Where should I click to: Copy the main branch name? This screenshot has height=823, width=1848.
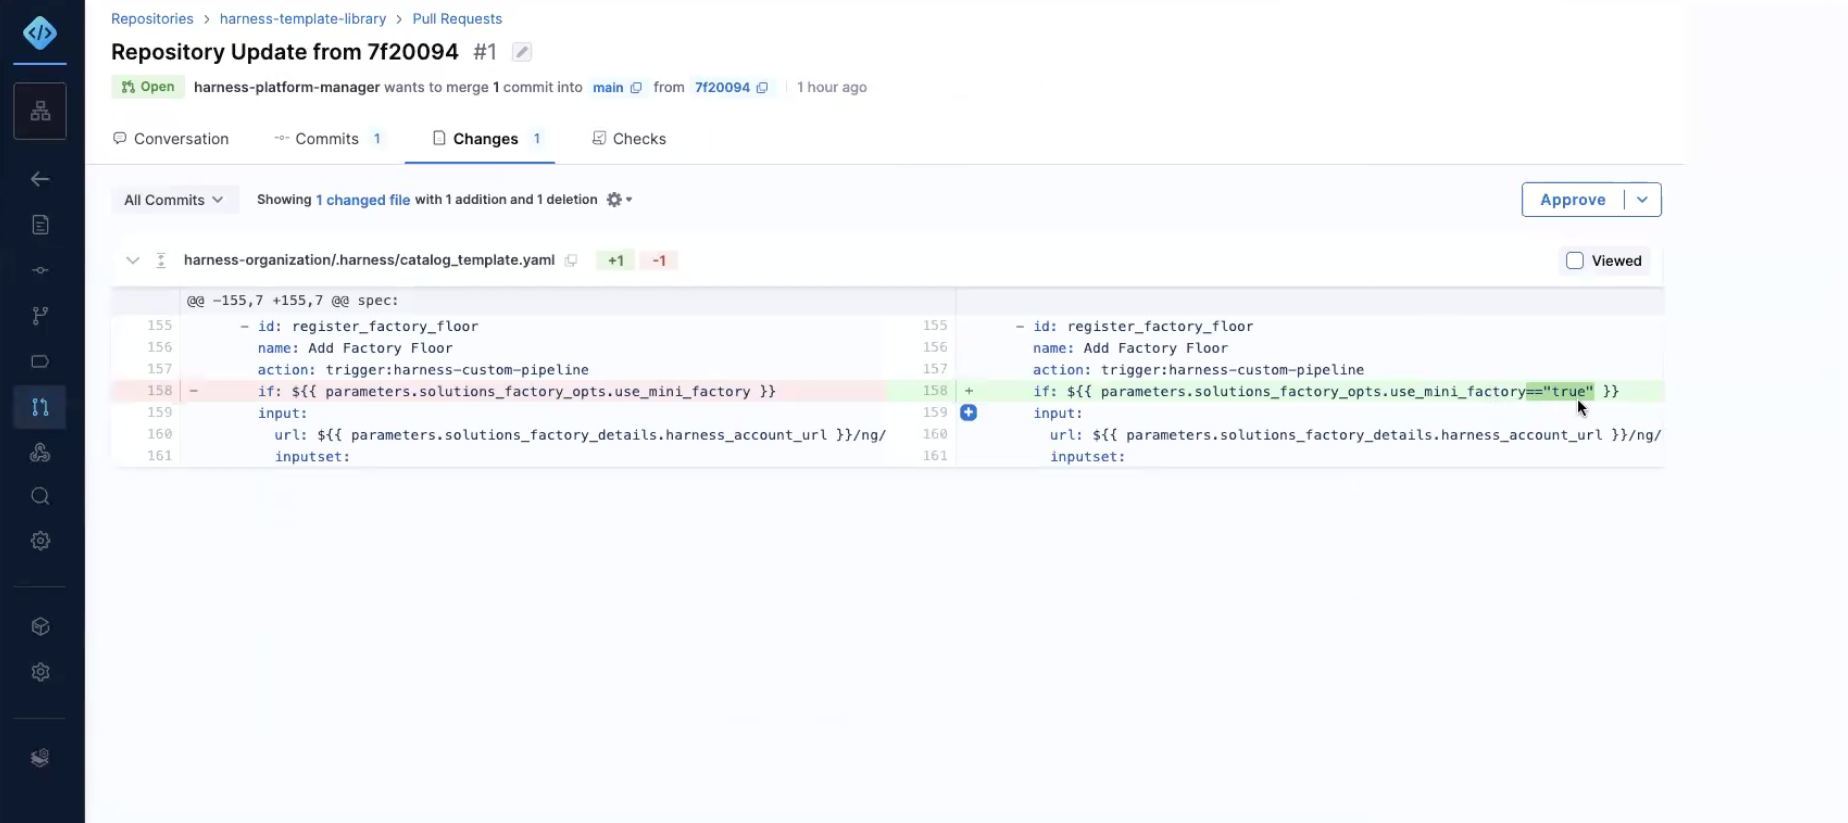point(636,88)
